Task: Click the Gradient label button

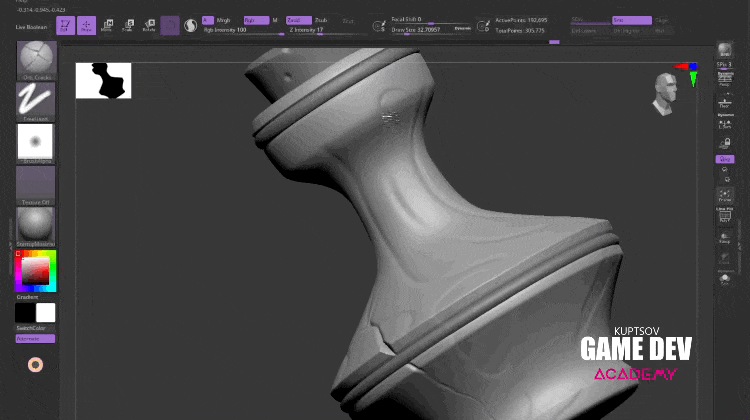Action: (27, 297)
